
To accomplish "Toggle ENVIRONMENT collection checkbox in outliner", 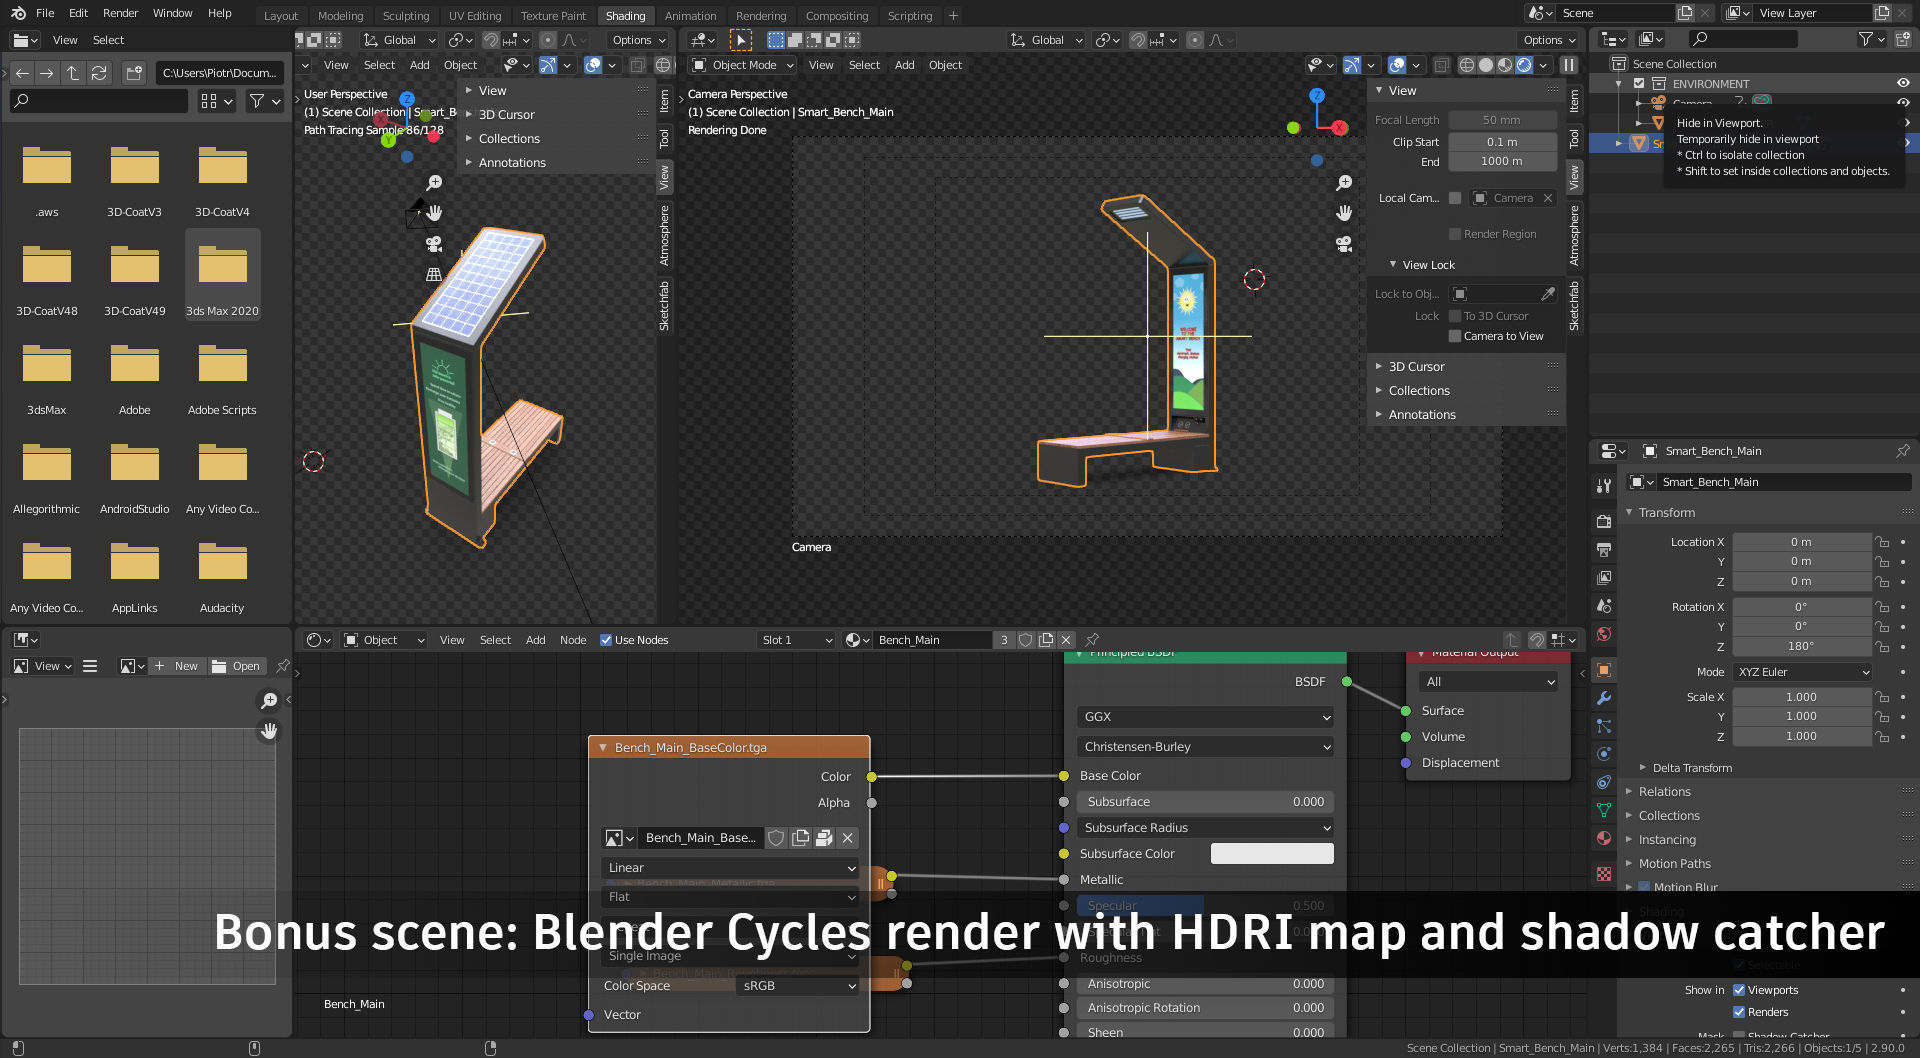I will tap(1639, 84).
